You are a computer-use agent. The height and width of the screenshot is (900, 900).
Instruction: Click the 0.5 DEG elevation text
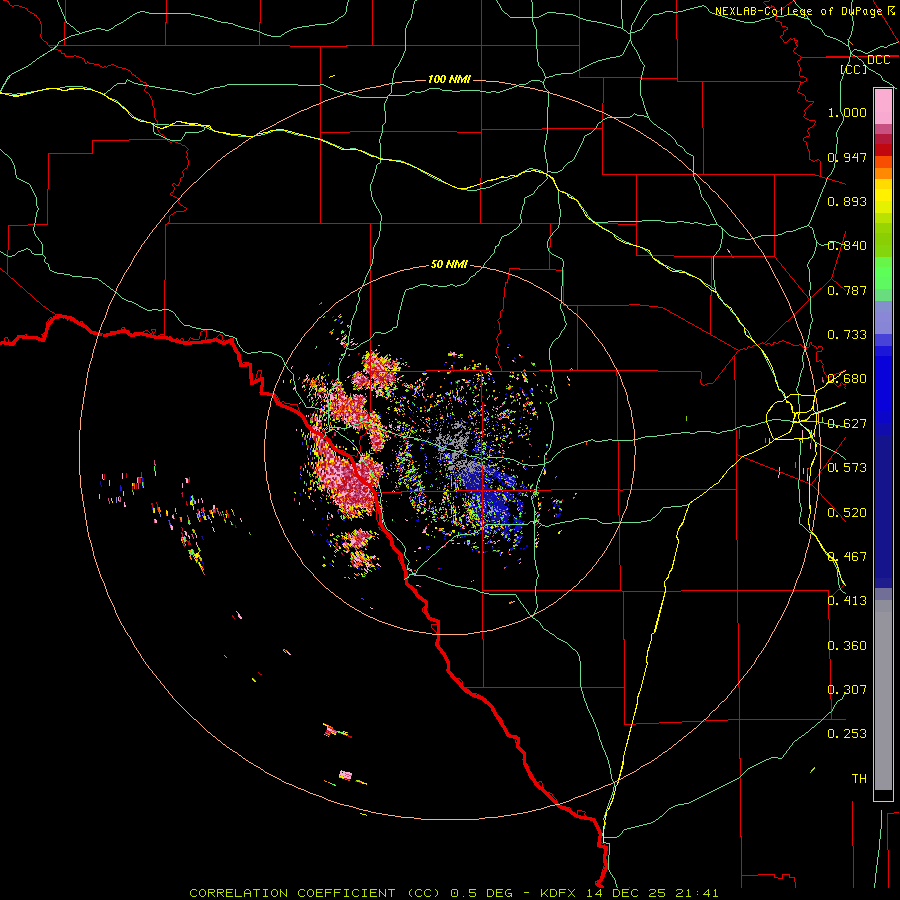tap(480, 893)
